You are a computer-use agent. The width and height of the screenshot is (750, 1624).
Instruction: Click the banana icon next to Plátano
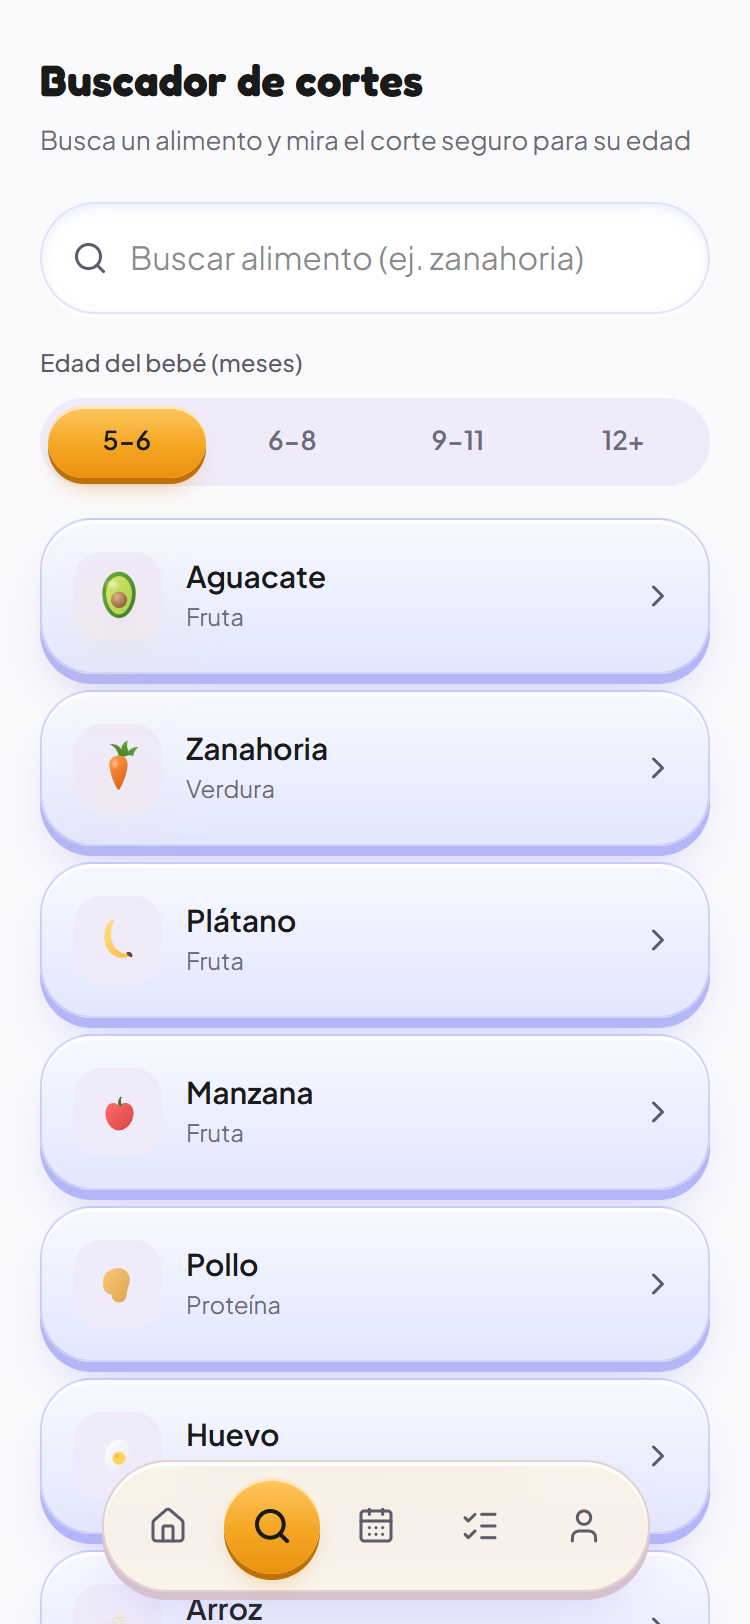click(x=118, y=940)
